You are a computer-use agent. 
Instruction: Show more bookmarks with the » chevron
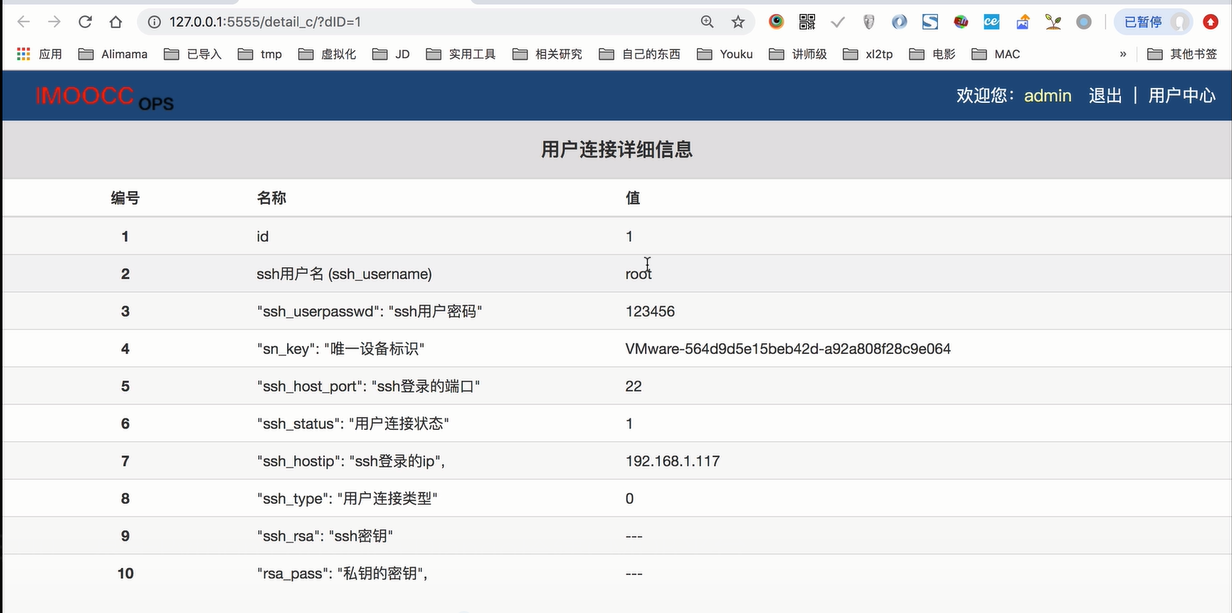pos(1123,54)
